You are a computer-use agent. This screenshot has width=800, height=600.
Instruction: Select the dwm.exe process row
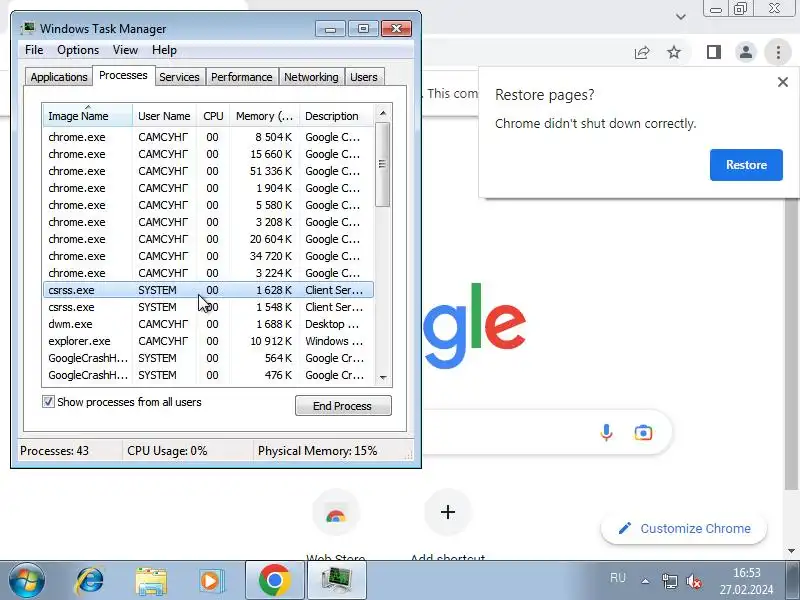click(x=208, y=324)
